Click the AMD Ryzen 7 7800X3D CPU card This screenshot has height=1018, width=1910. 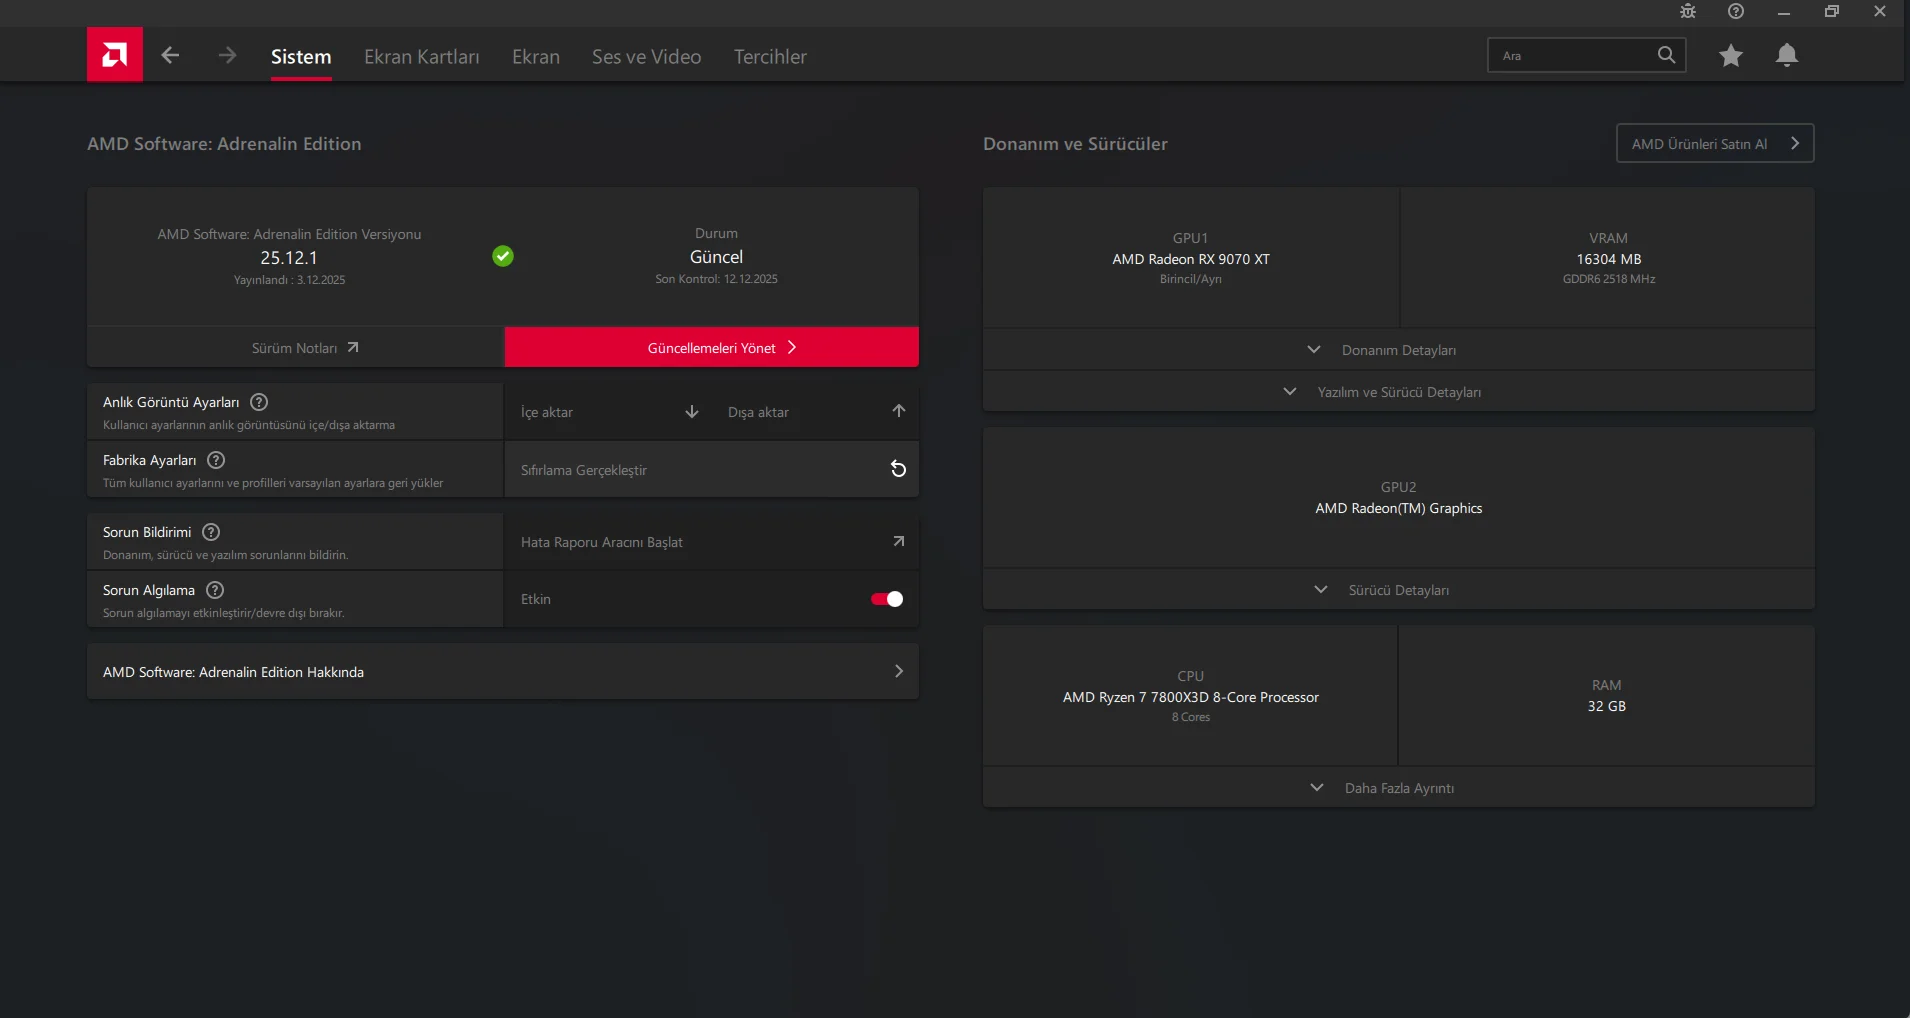(x=1190, y=696)
